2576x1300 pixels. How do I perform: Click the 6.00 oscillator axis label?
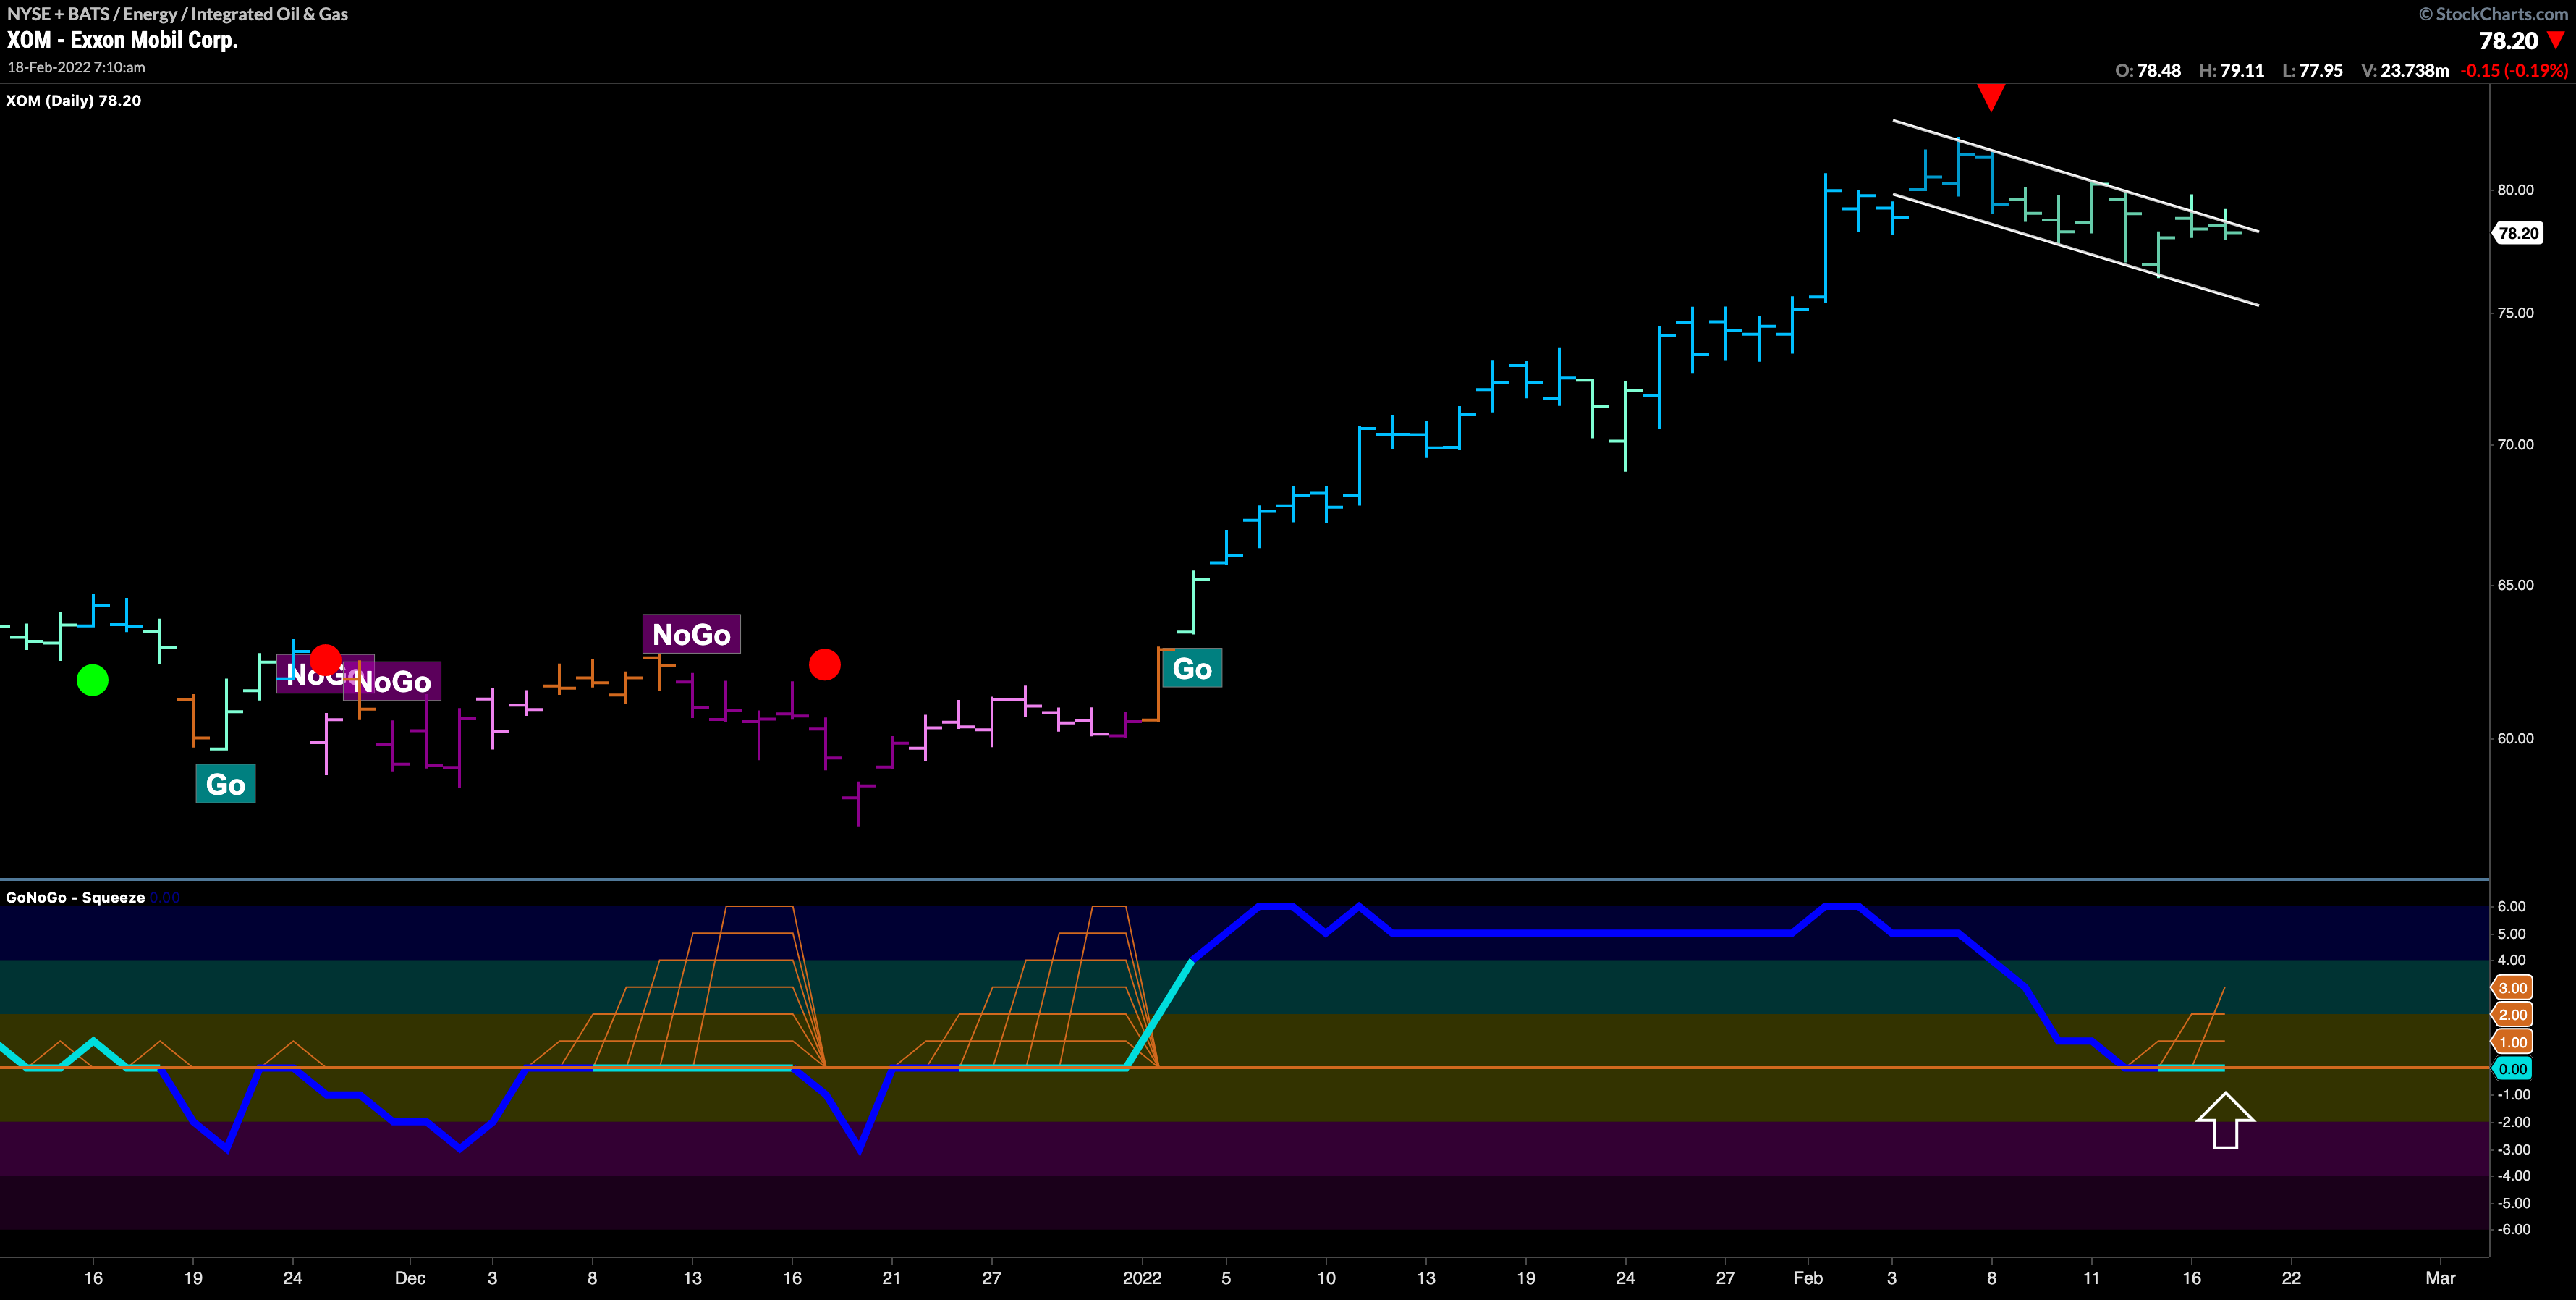click(x=2511, y=906)
